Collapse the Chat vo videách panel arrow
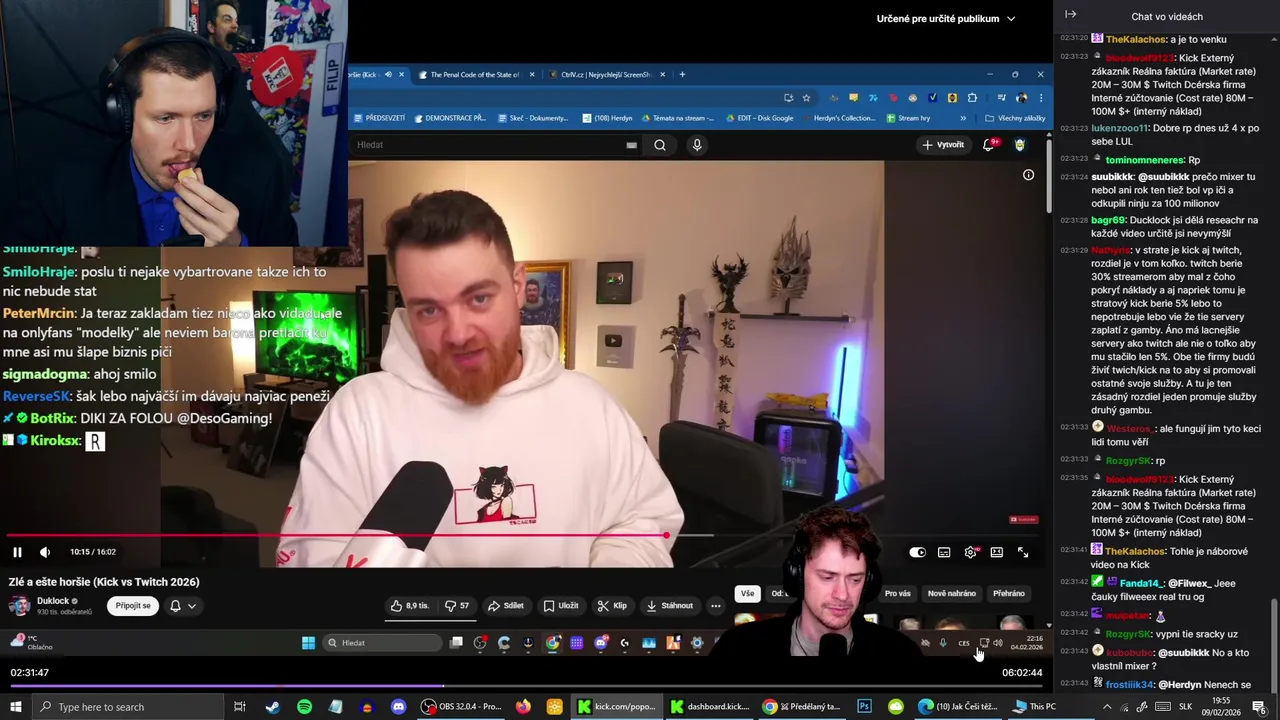 click(x=1070, y=14)
